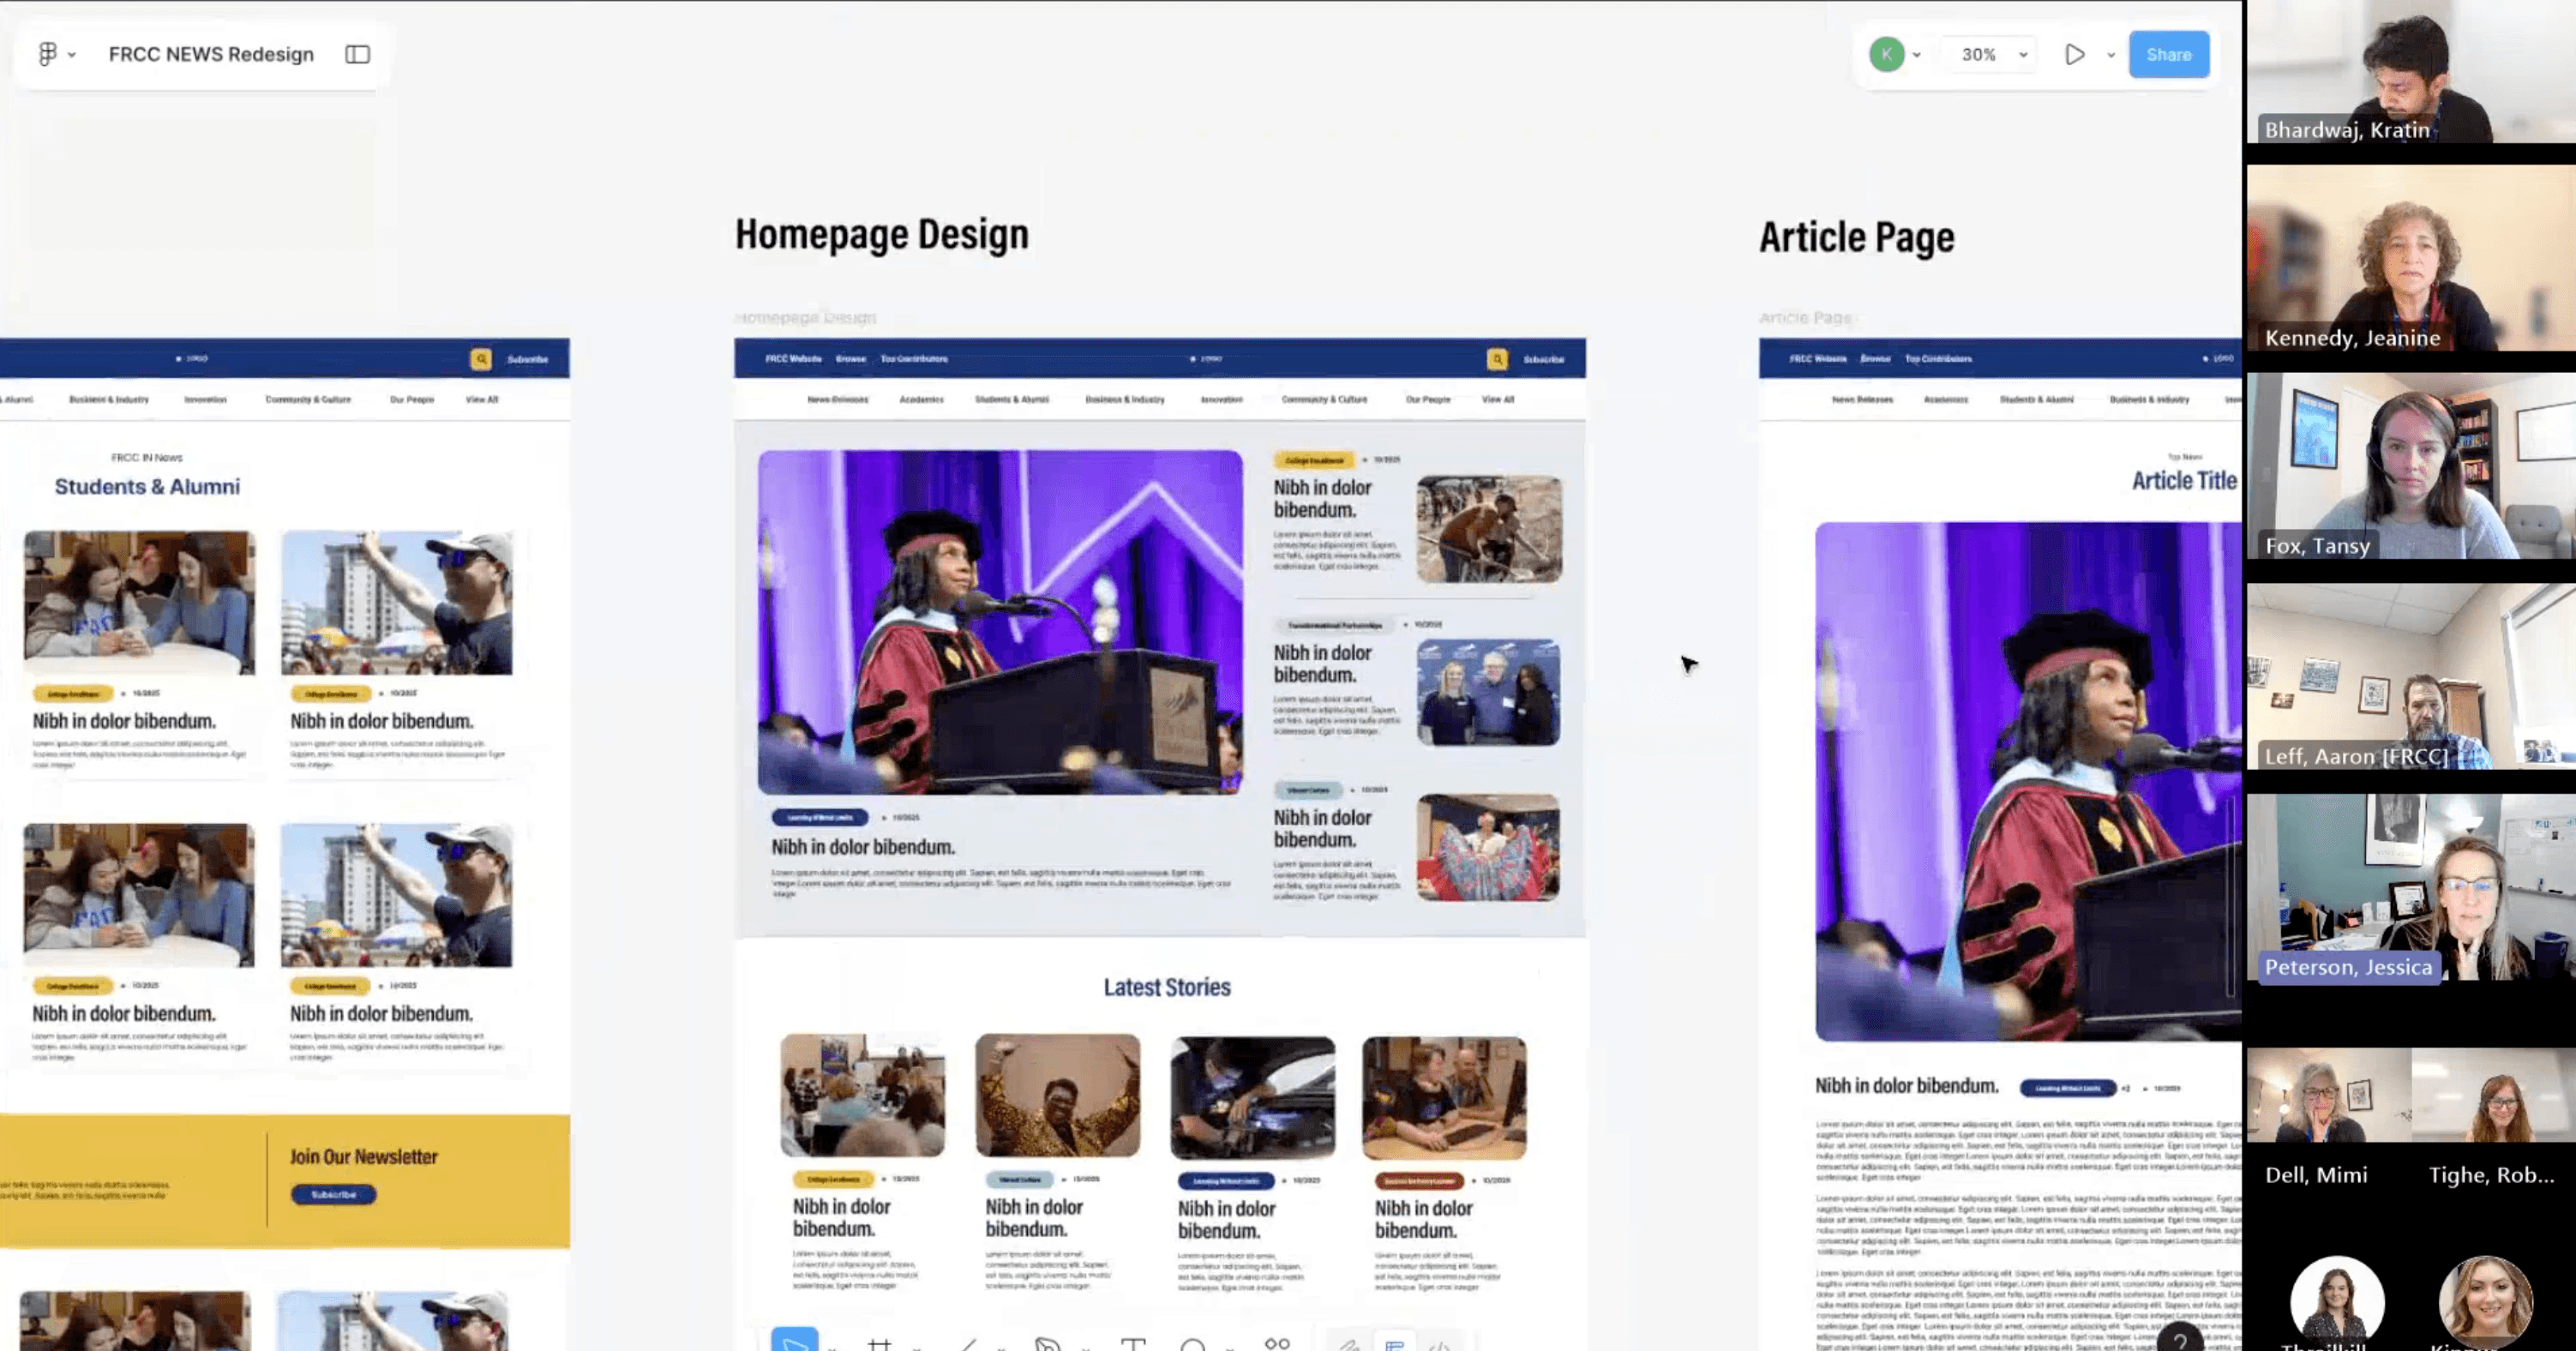Select the Move tool in bottom toolbar
This screenshot has width=2576, height=1351.
pos(794,1342)
